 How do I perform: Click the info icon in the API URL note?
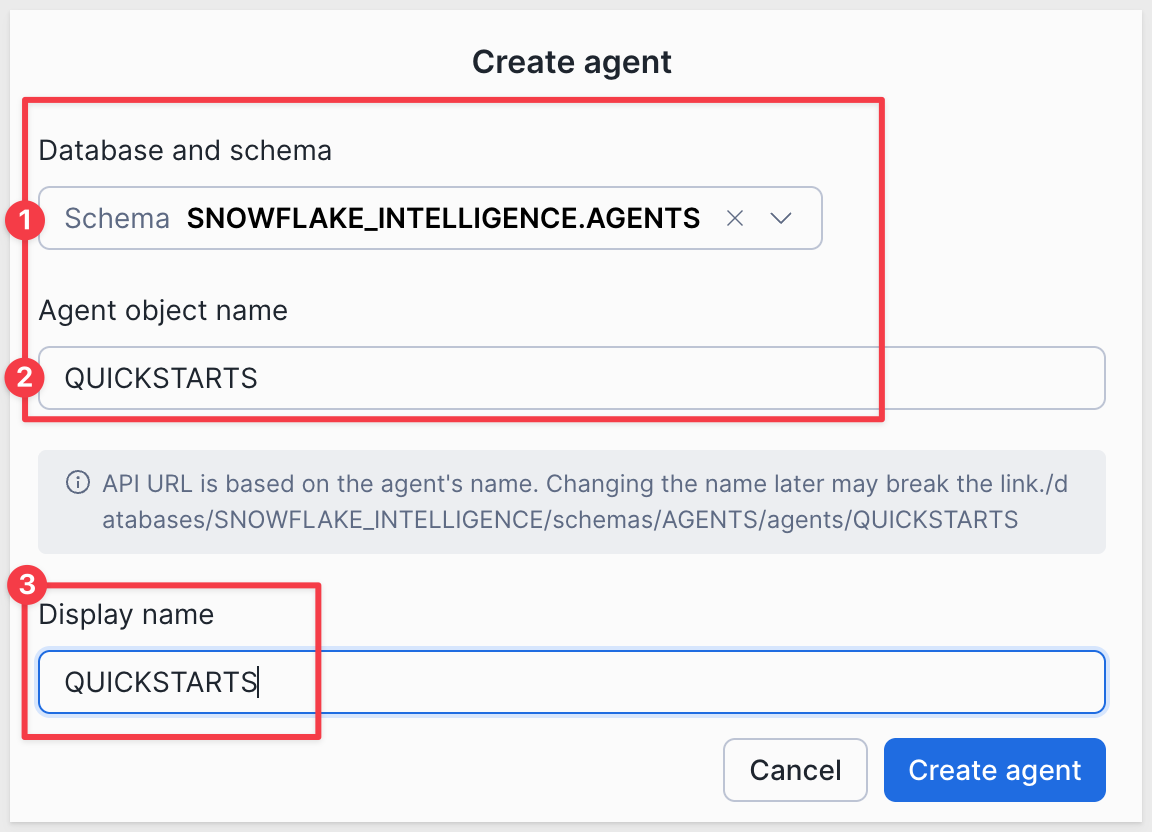click(x=76, y=484)
